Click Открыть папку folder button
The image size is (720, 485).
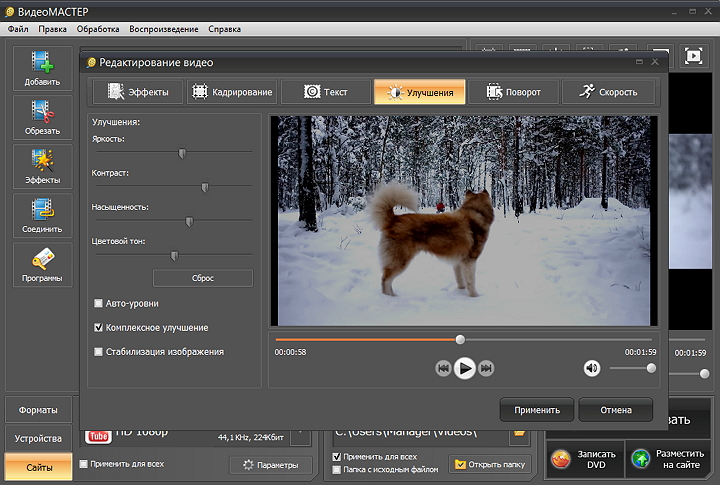[490, 464]
